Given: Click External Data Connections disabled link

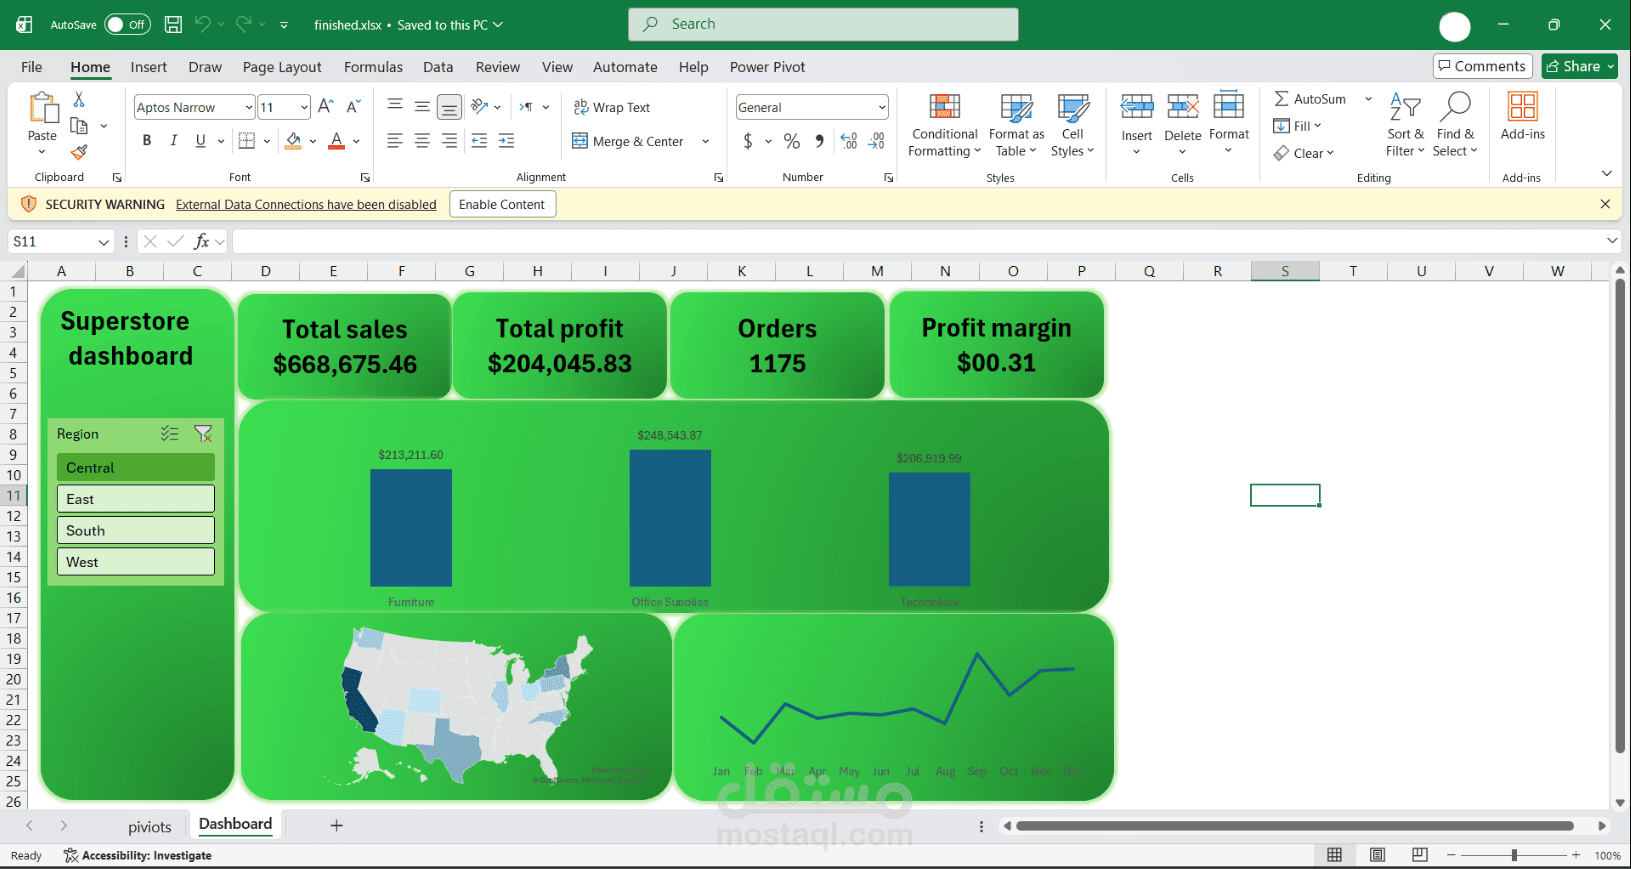Looking at the screenshot, I should point(306,204).
